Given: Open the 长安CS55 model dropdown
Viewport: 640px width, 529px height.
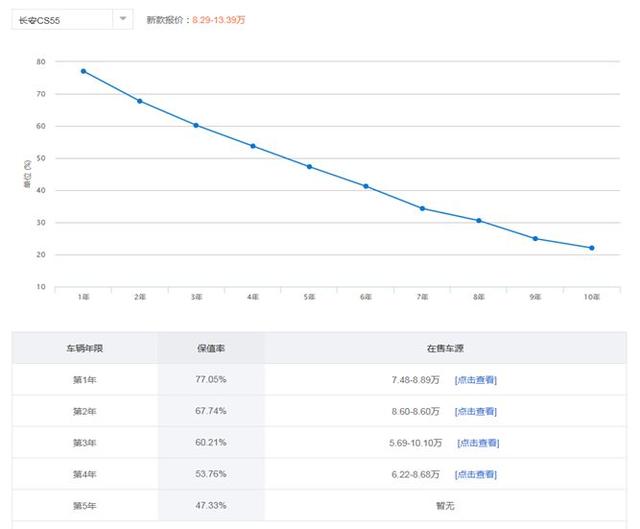Looking at the screenshot, I should click(x=72, y=19).
